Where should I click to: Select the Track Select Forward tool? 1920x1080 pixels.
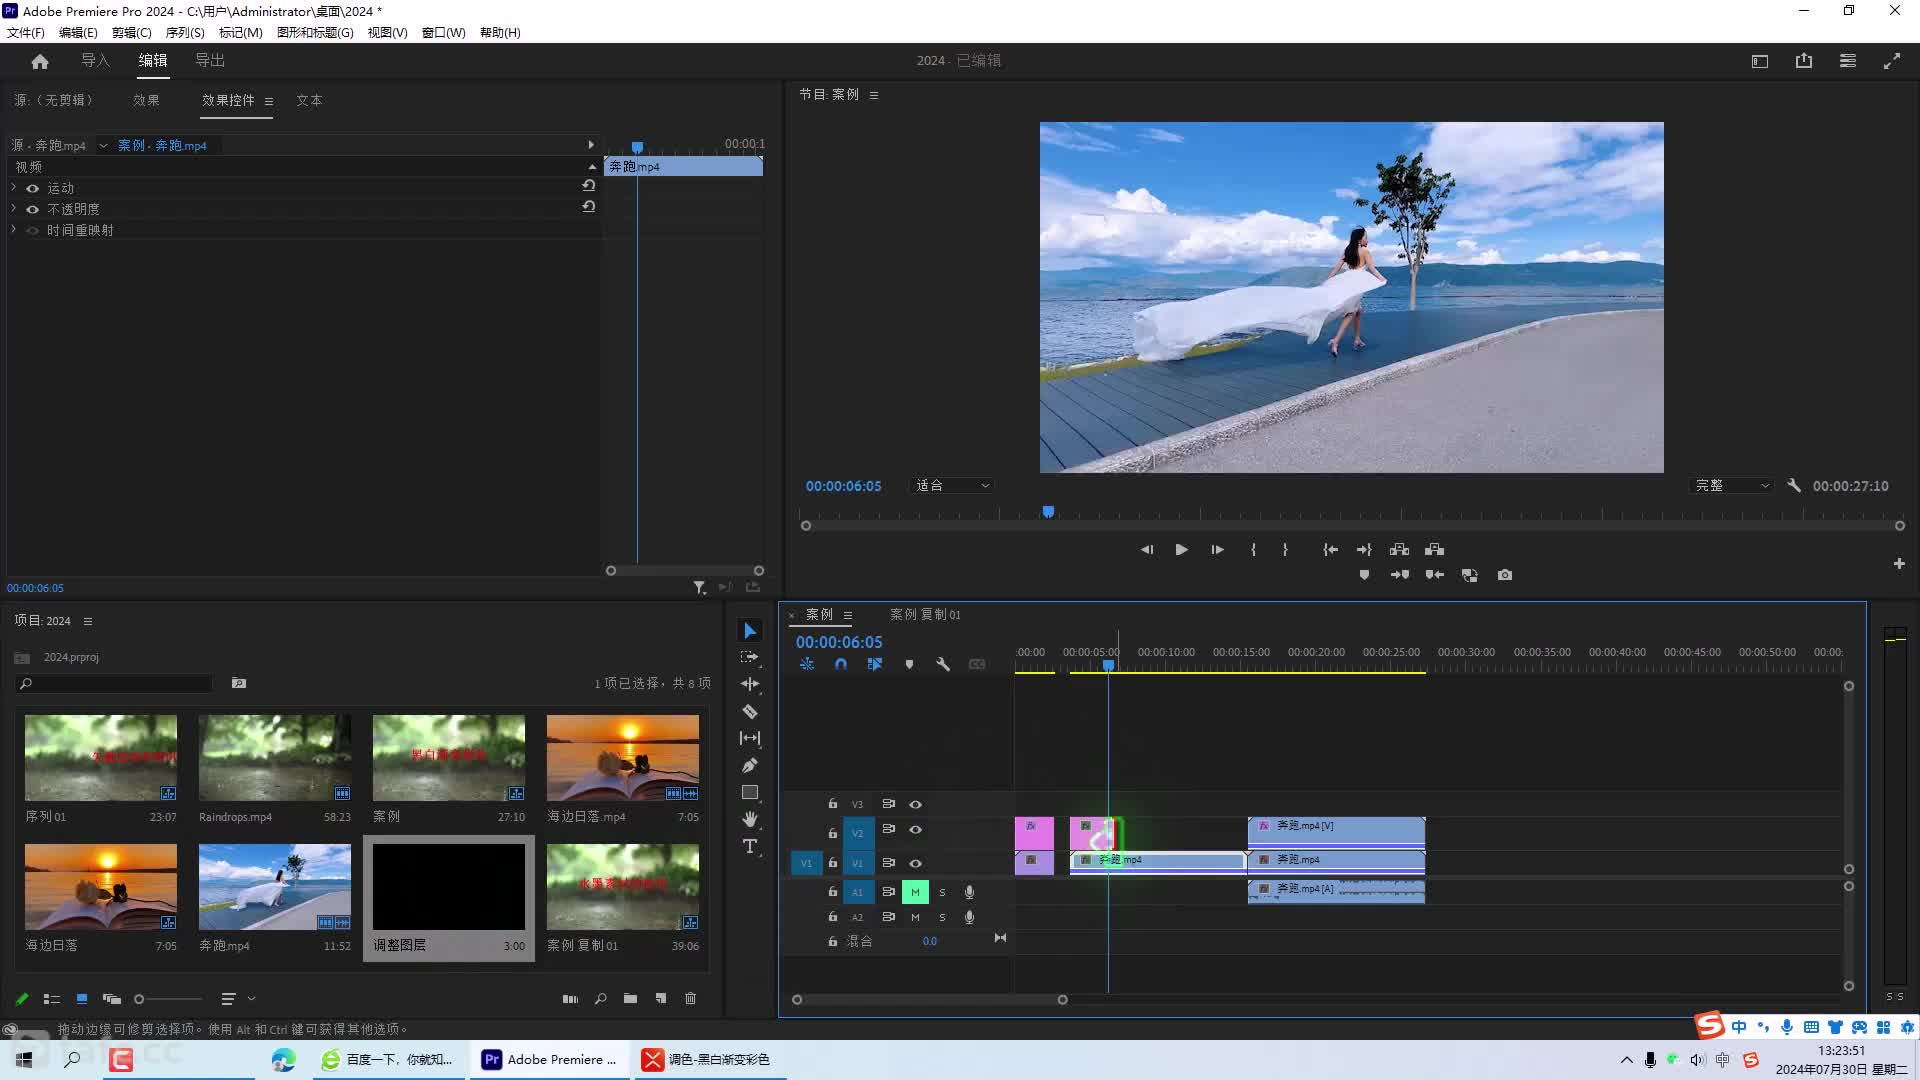click(750, 657)
